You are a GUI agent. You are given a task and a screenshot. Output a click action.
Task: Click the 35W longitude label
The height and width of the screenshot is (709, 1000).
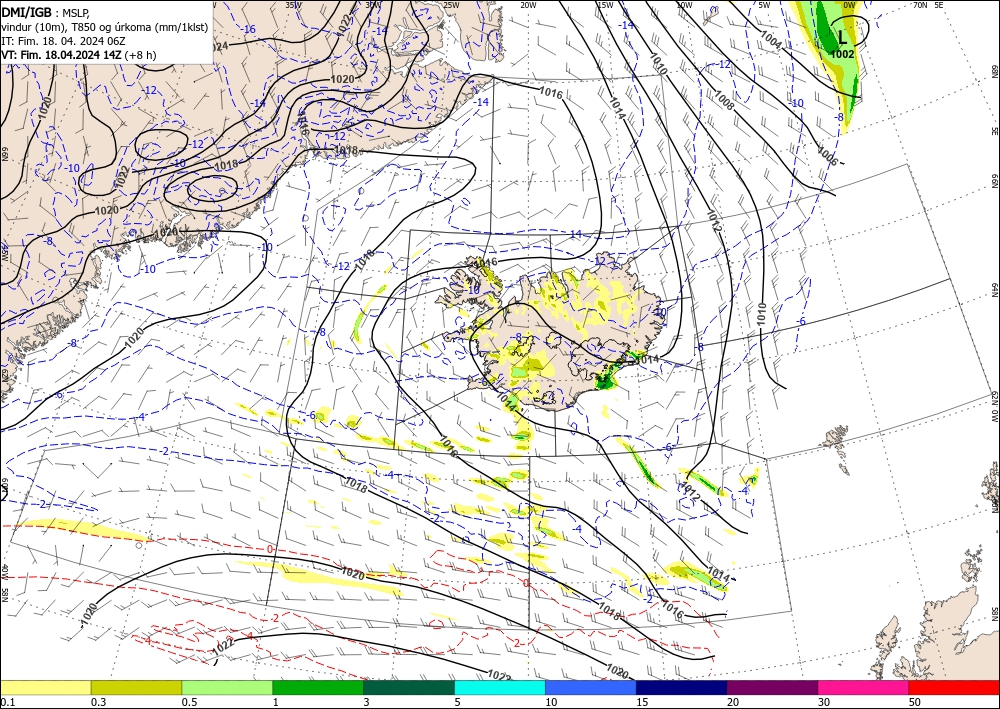point(293,5)
